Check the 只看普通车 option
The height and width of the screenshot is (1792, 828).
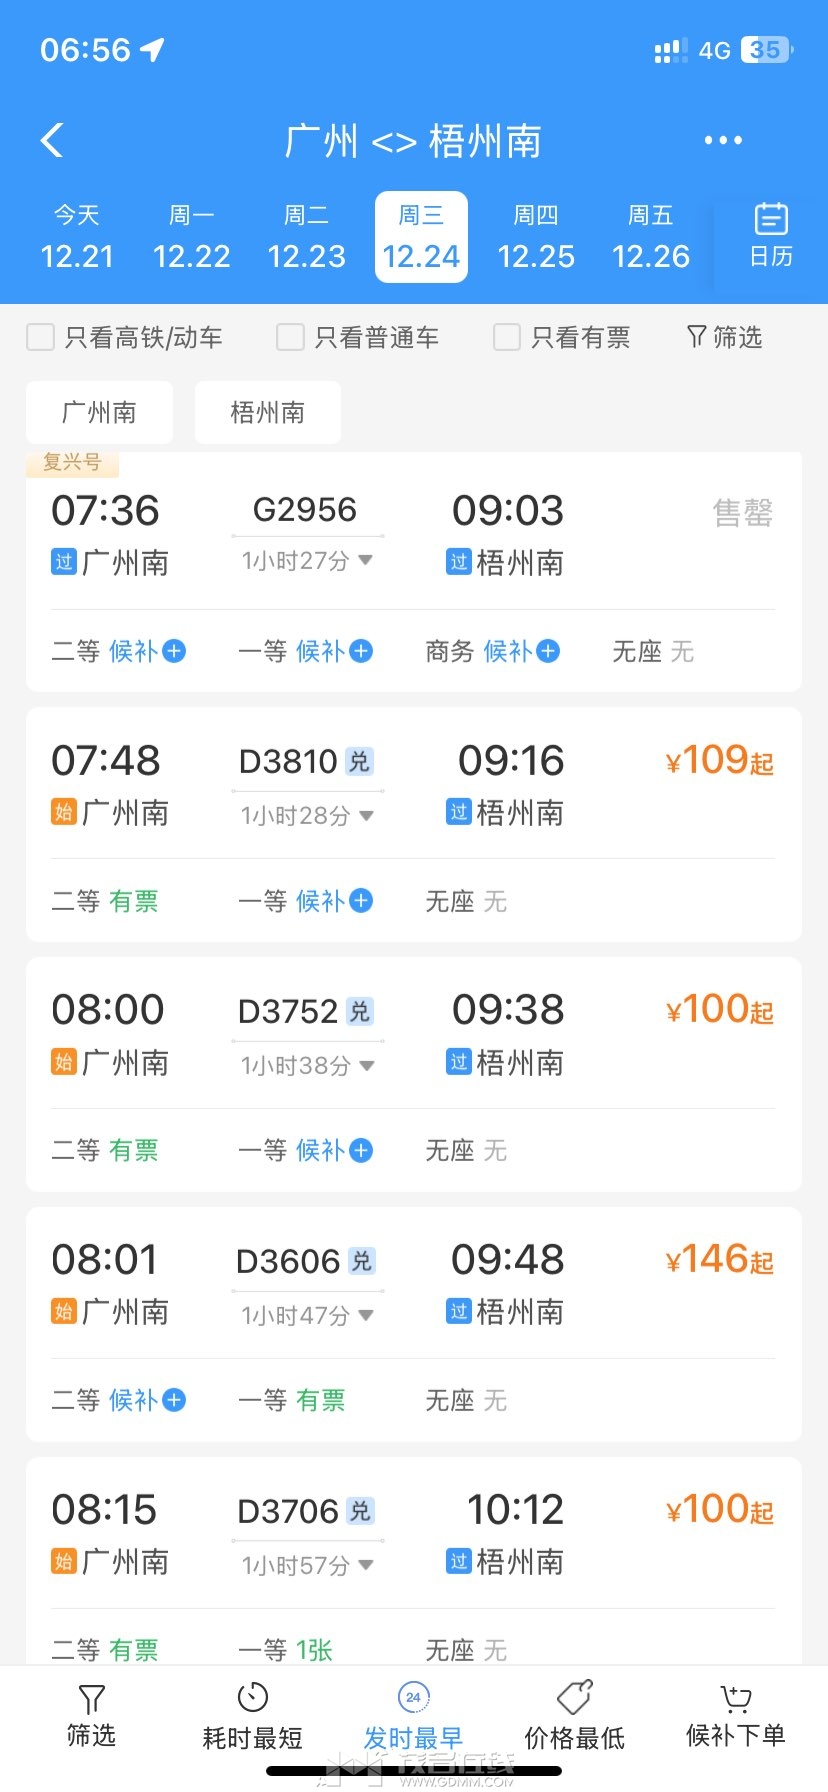[x=290, y=338]
